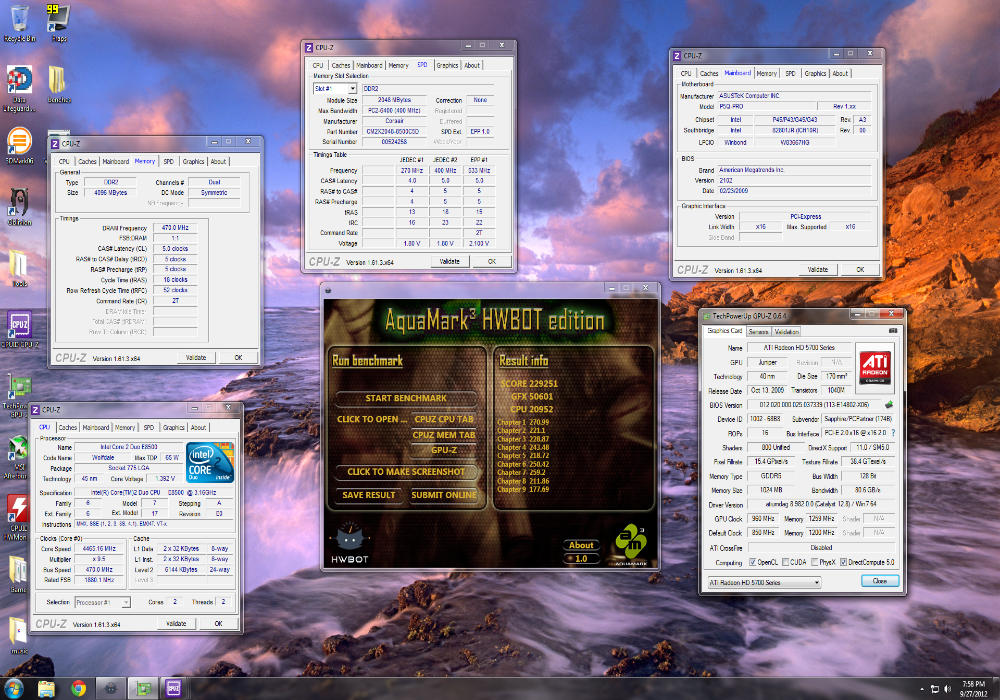Show hidden system tray icons

922,689
